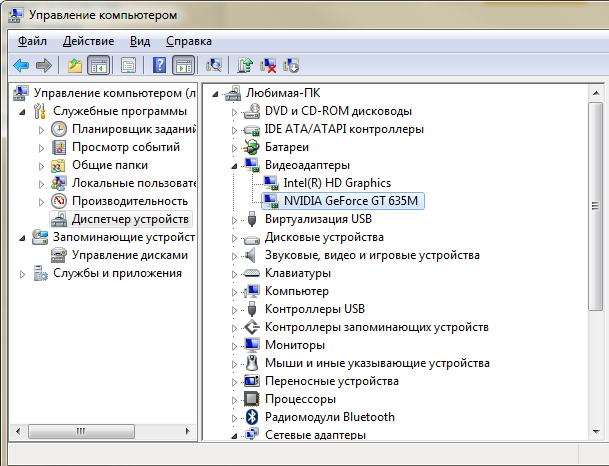This screenshot has width=609, height=466.
Task: Click the Радиомодули Bluetooth icon
Action: [252, 417]
